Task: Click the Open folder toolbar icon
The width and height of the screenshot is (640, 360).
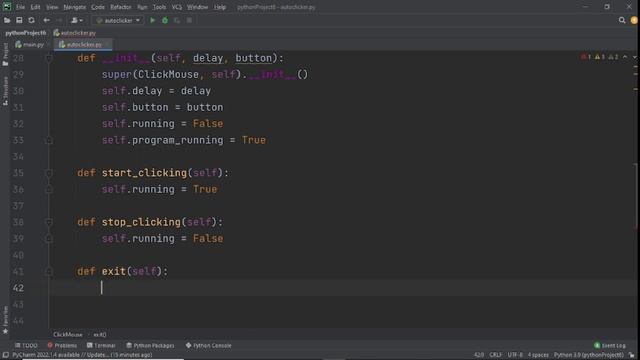Action: point(7,20)
